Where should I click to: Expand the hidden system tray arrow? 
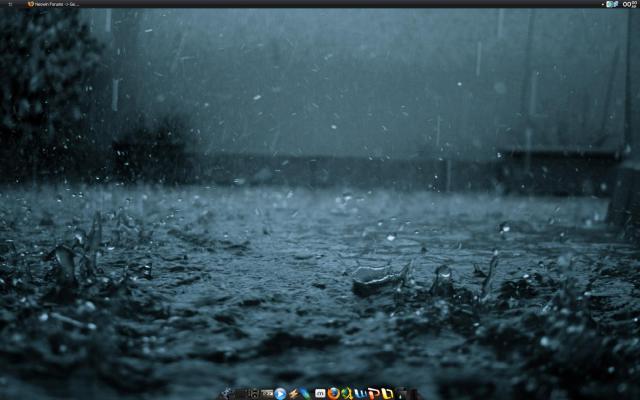pos(603,4)
